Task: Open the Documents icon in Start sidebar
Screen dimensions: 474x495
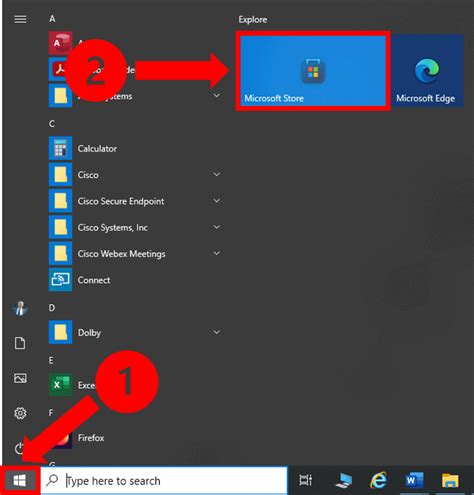Action: tap(20, 343)
